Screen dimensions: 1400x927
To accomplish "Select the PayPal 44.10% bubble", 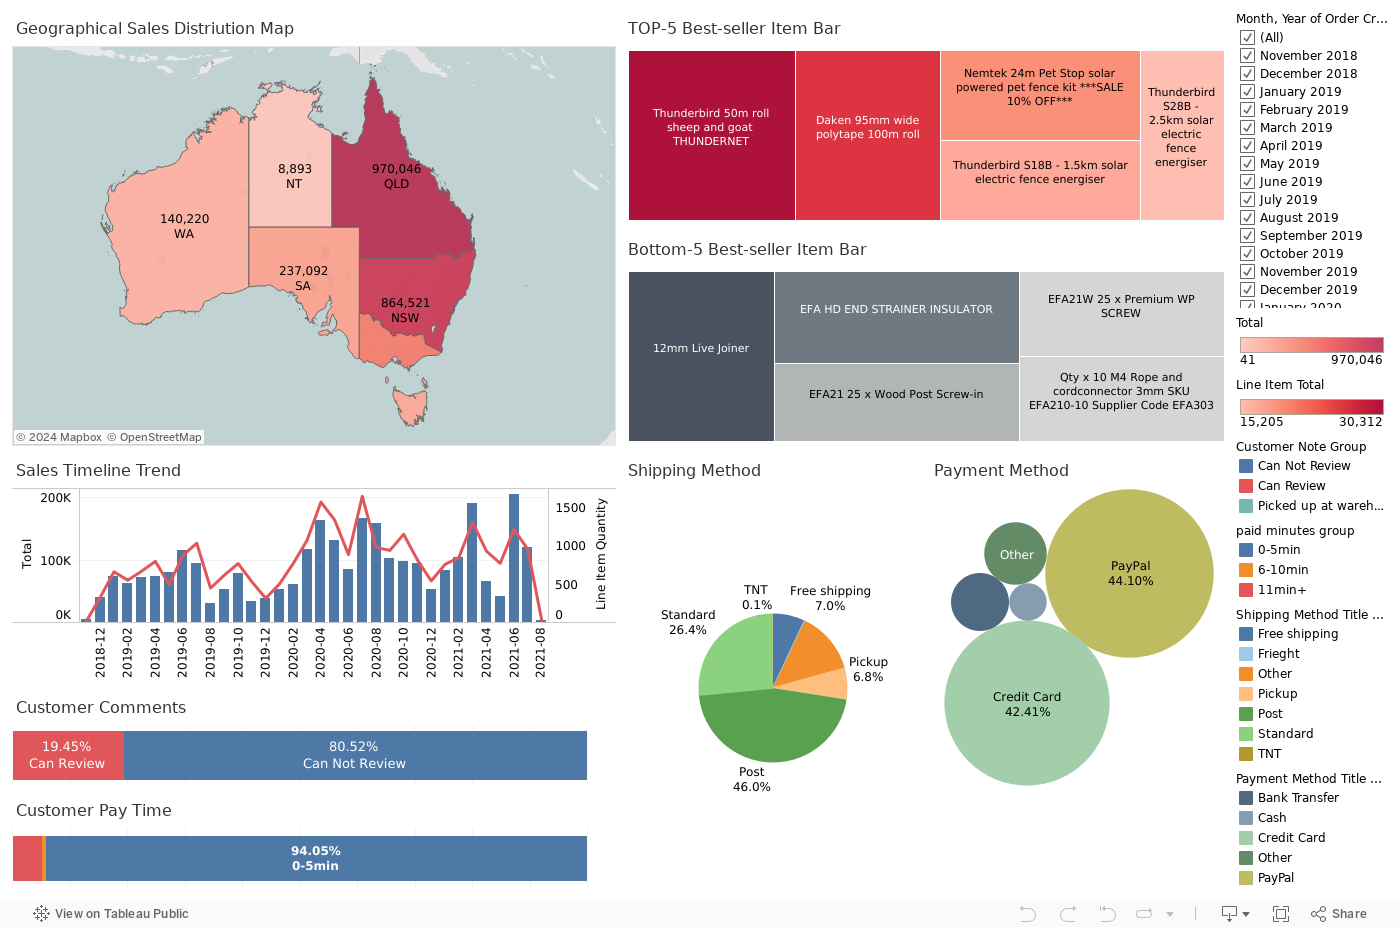I will coord(1130,573).
